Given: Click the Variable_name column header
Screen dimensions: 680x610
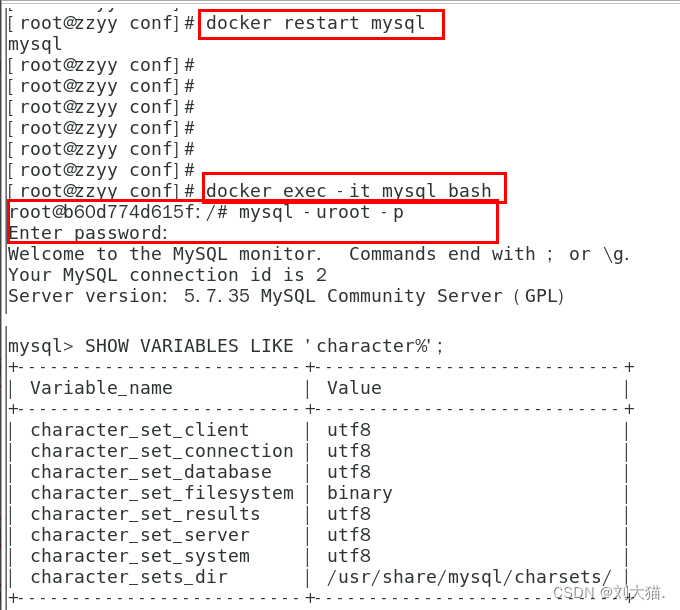Looking at the screenshot, I should [x=101, y=388].
